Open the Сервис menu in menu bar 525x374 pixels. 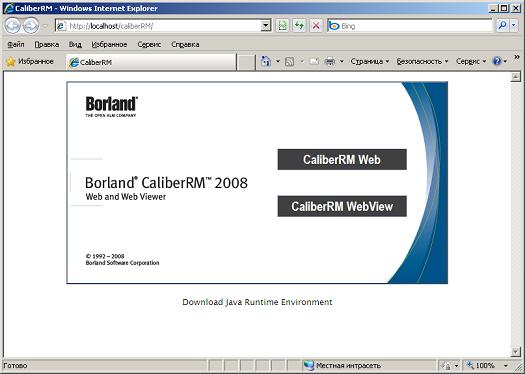(x=149, y=45)
